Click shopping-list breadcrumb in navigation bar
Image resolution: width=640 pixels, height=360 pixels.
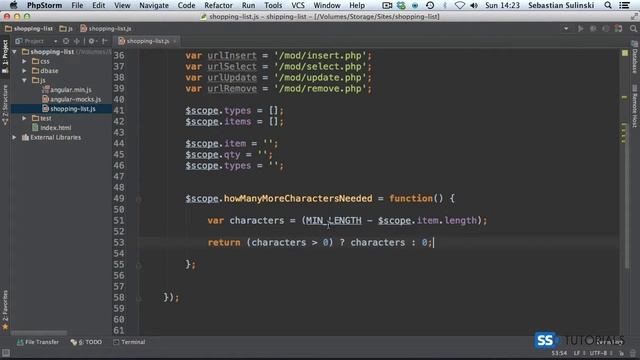coord(29,29)
